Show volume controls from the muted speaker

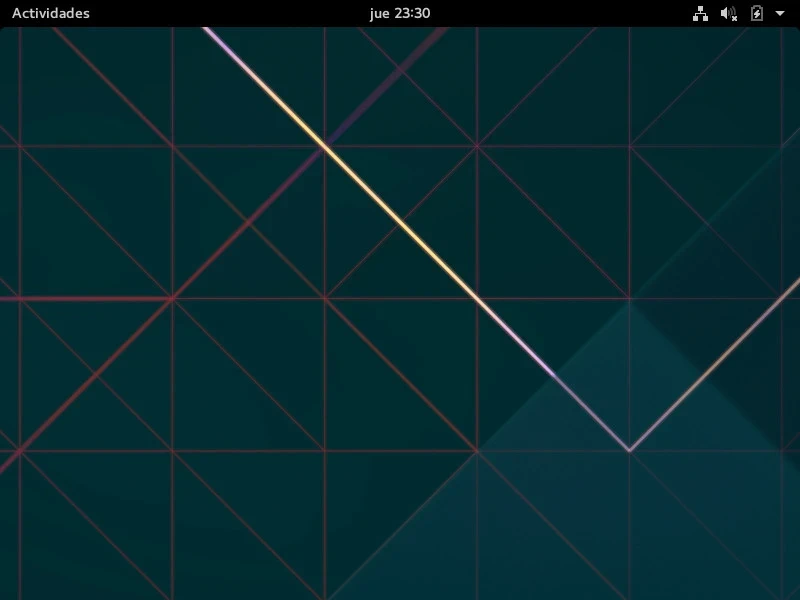tap(729, 13)
